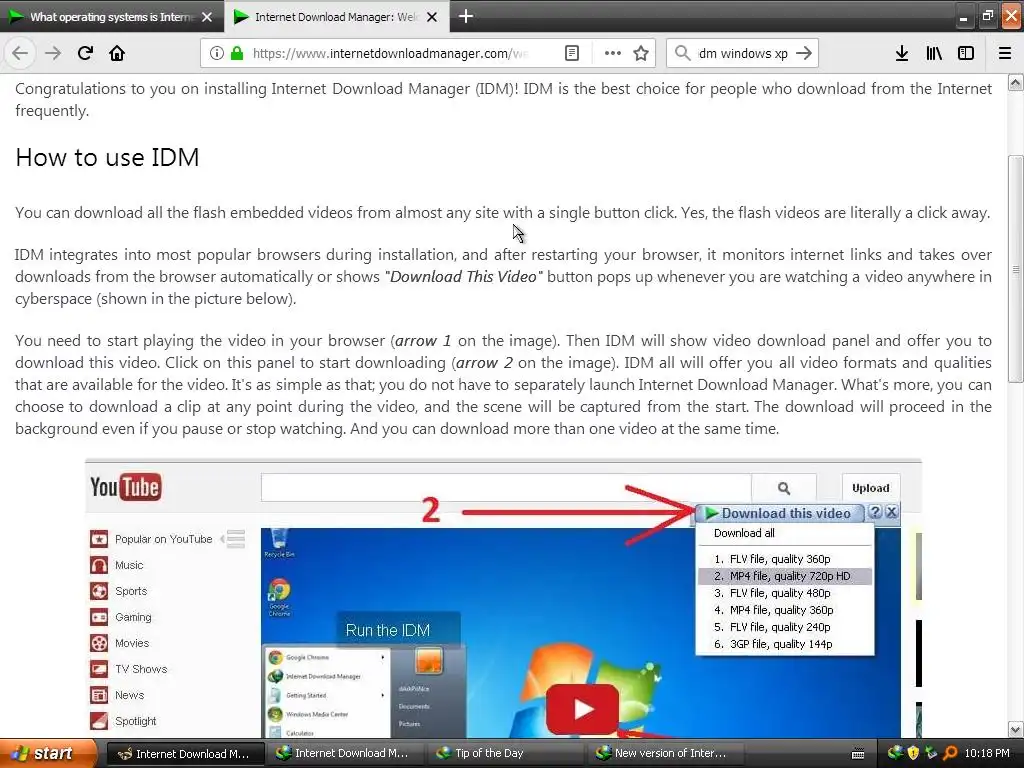The height and width of the screenshot is (768, 1024).
Task: Toggle reader view for this page
Action: coord(571,53)
